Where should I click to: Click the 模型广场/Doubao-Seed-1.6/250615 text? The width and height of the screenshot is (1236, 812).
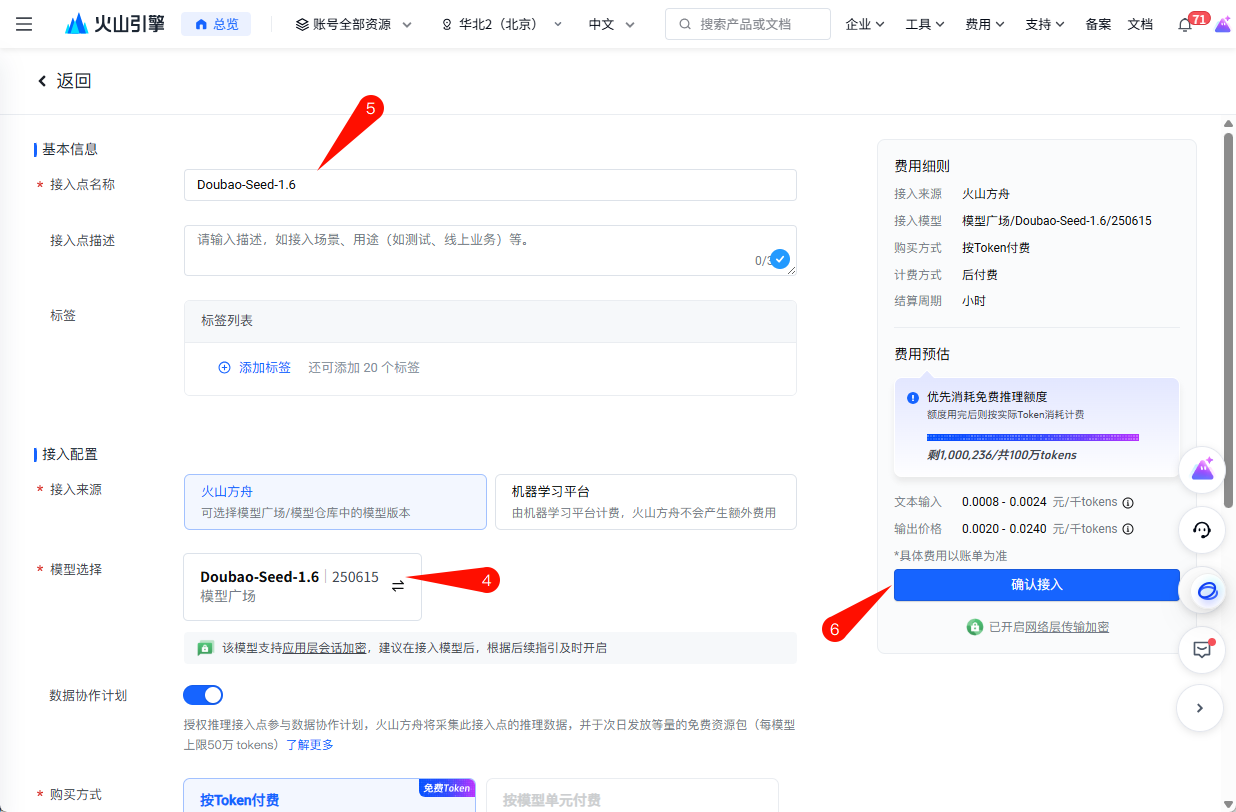click(x=1057, y=221)
